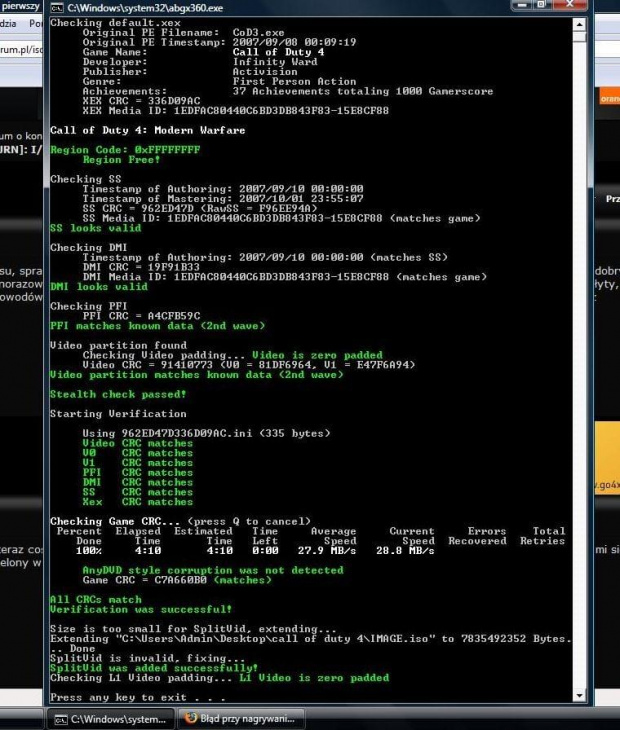620x730 pixels.
Task: Click 'SS looks valid' line
Action: click(x=95, y=228)
